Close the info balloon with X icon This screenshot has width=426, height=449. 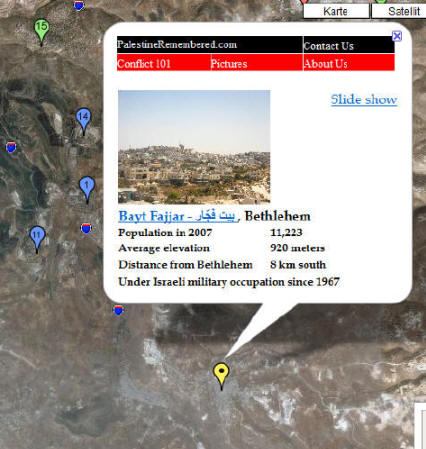[x=397, y=36]
